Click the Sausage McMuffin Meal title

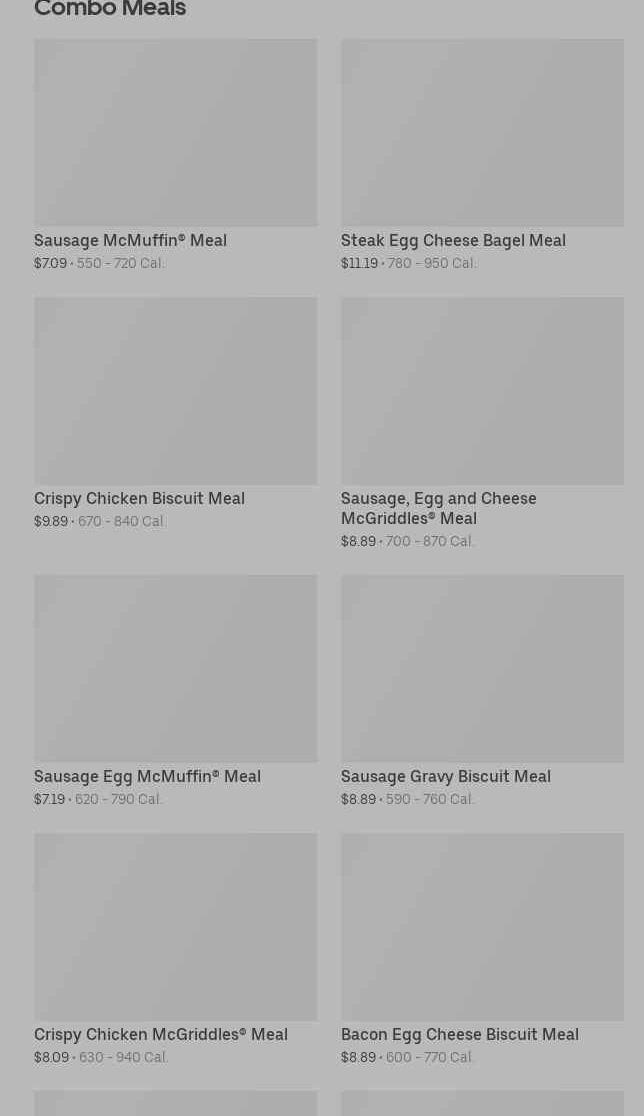click(130, 240)
